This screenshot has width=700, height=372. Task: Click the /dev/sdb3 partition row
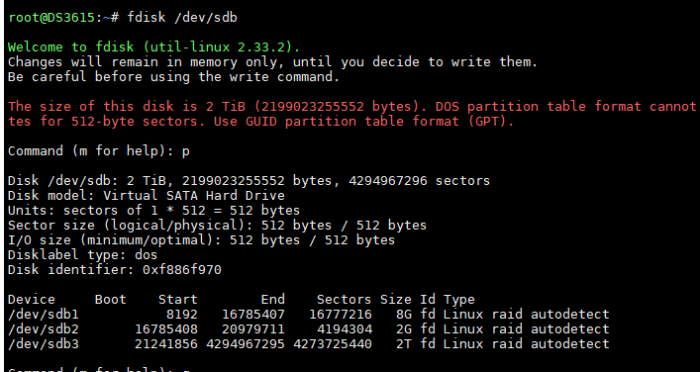pos(308,343)
